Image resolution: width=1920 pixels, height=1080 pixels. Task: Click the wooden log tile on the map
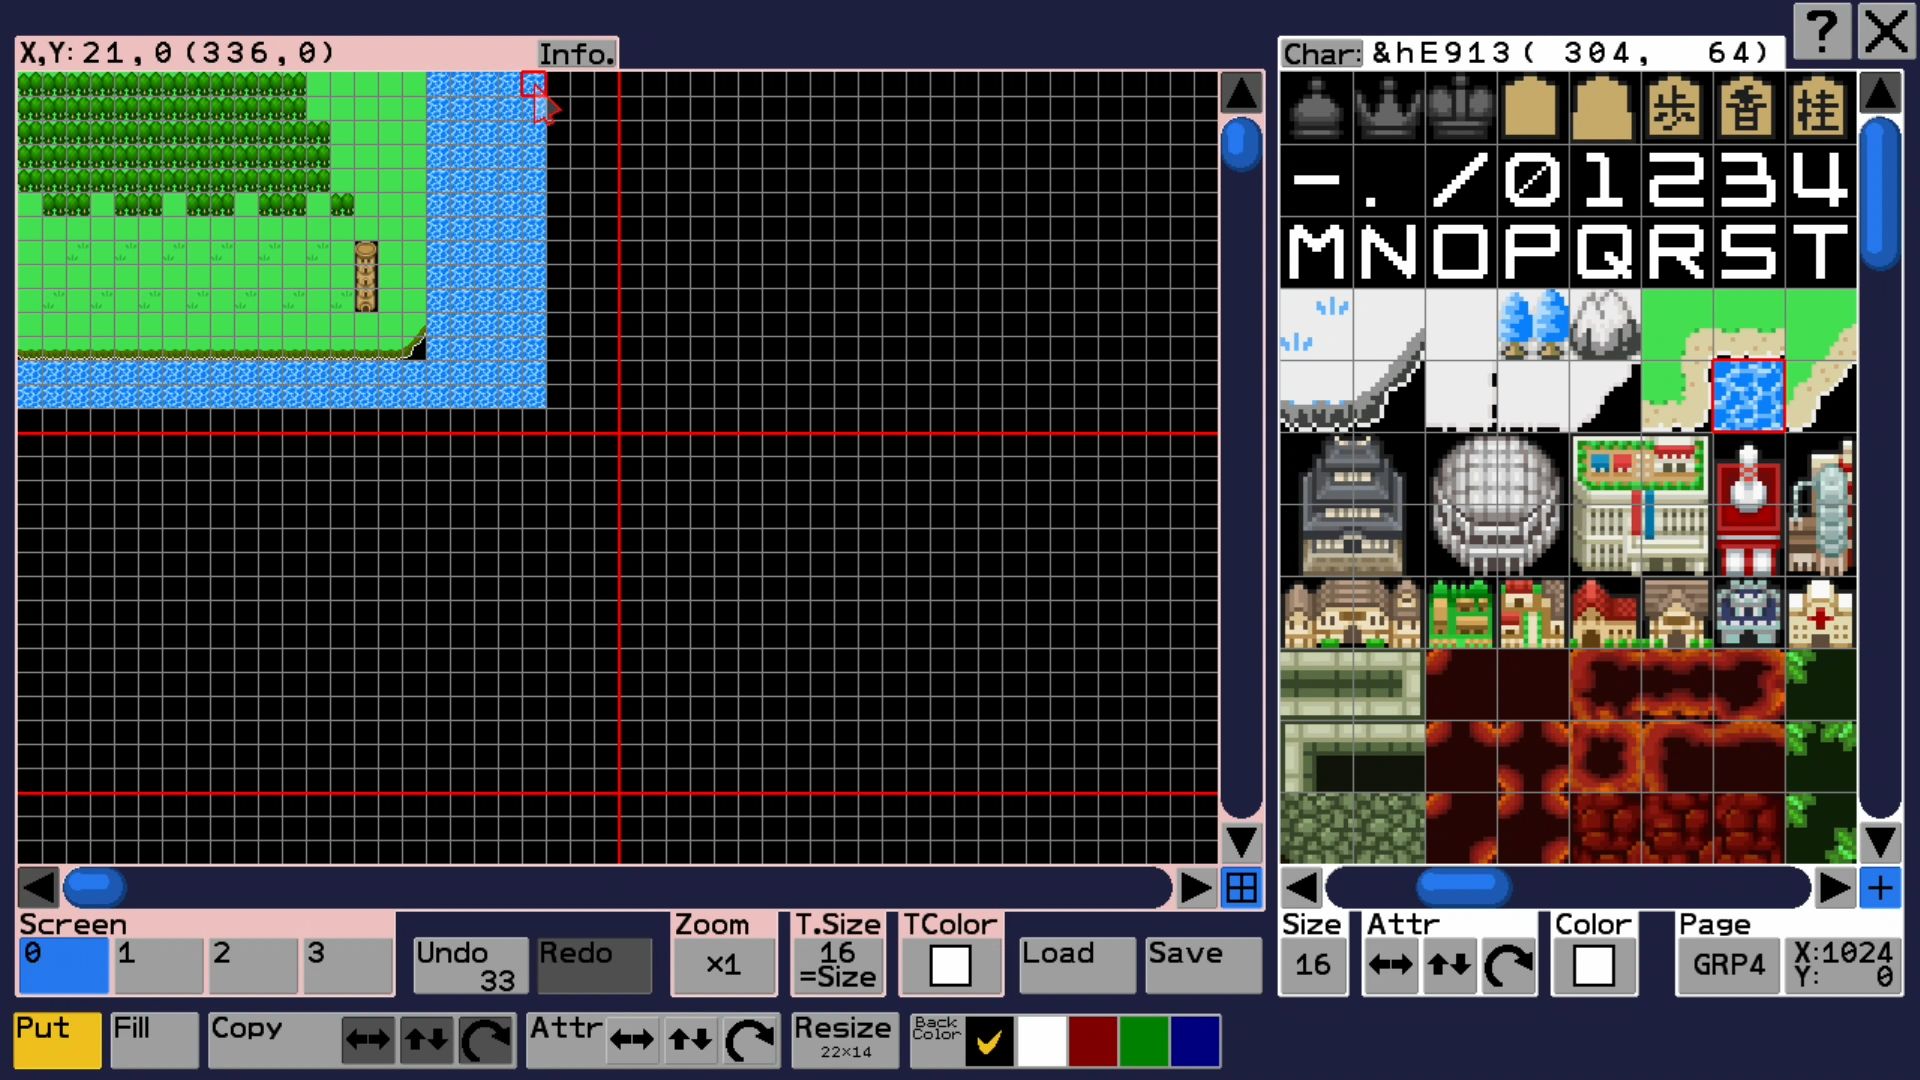[x=366, y=276]
